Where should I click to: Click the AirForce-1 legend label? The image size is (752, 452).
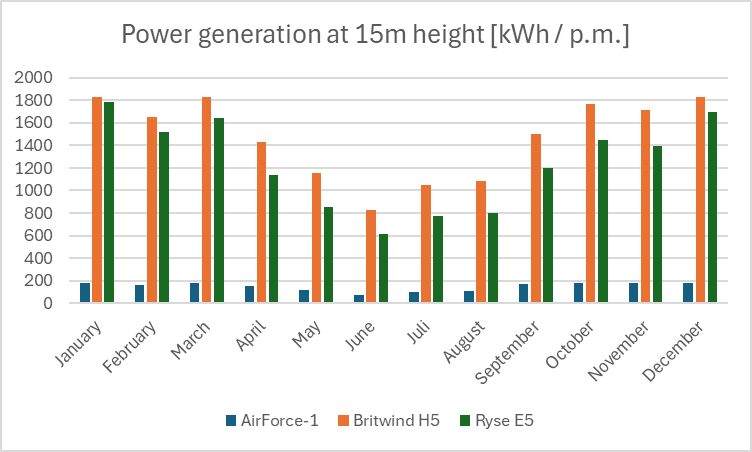[279, 421]
